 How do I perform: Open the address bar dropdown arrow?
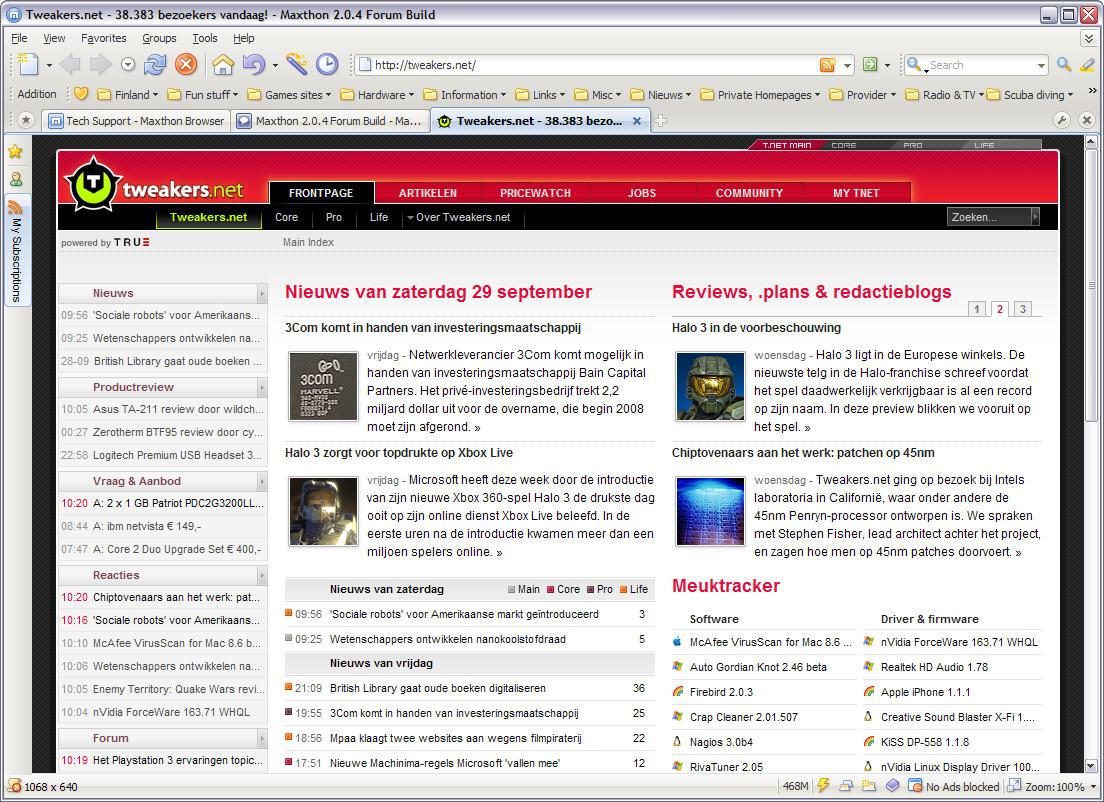pos(847,65)
